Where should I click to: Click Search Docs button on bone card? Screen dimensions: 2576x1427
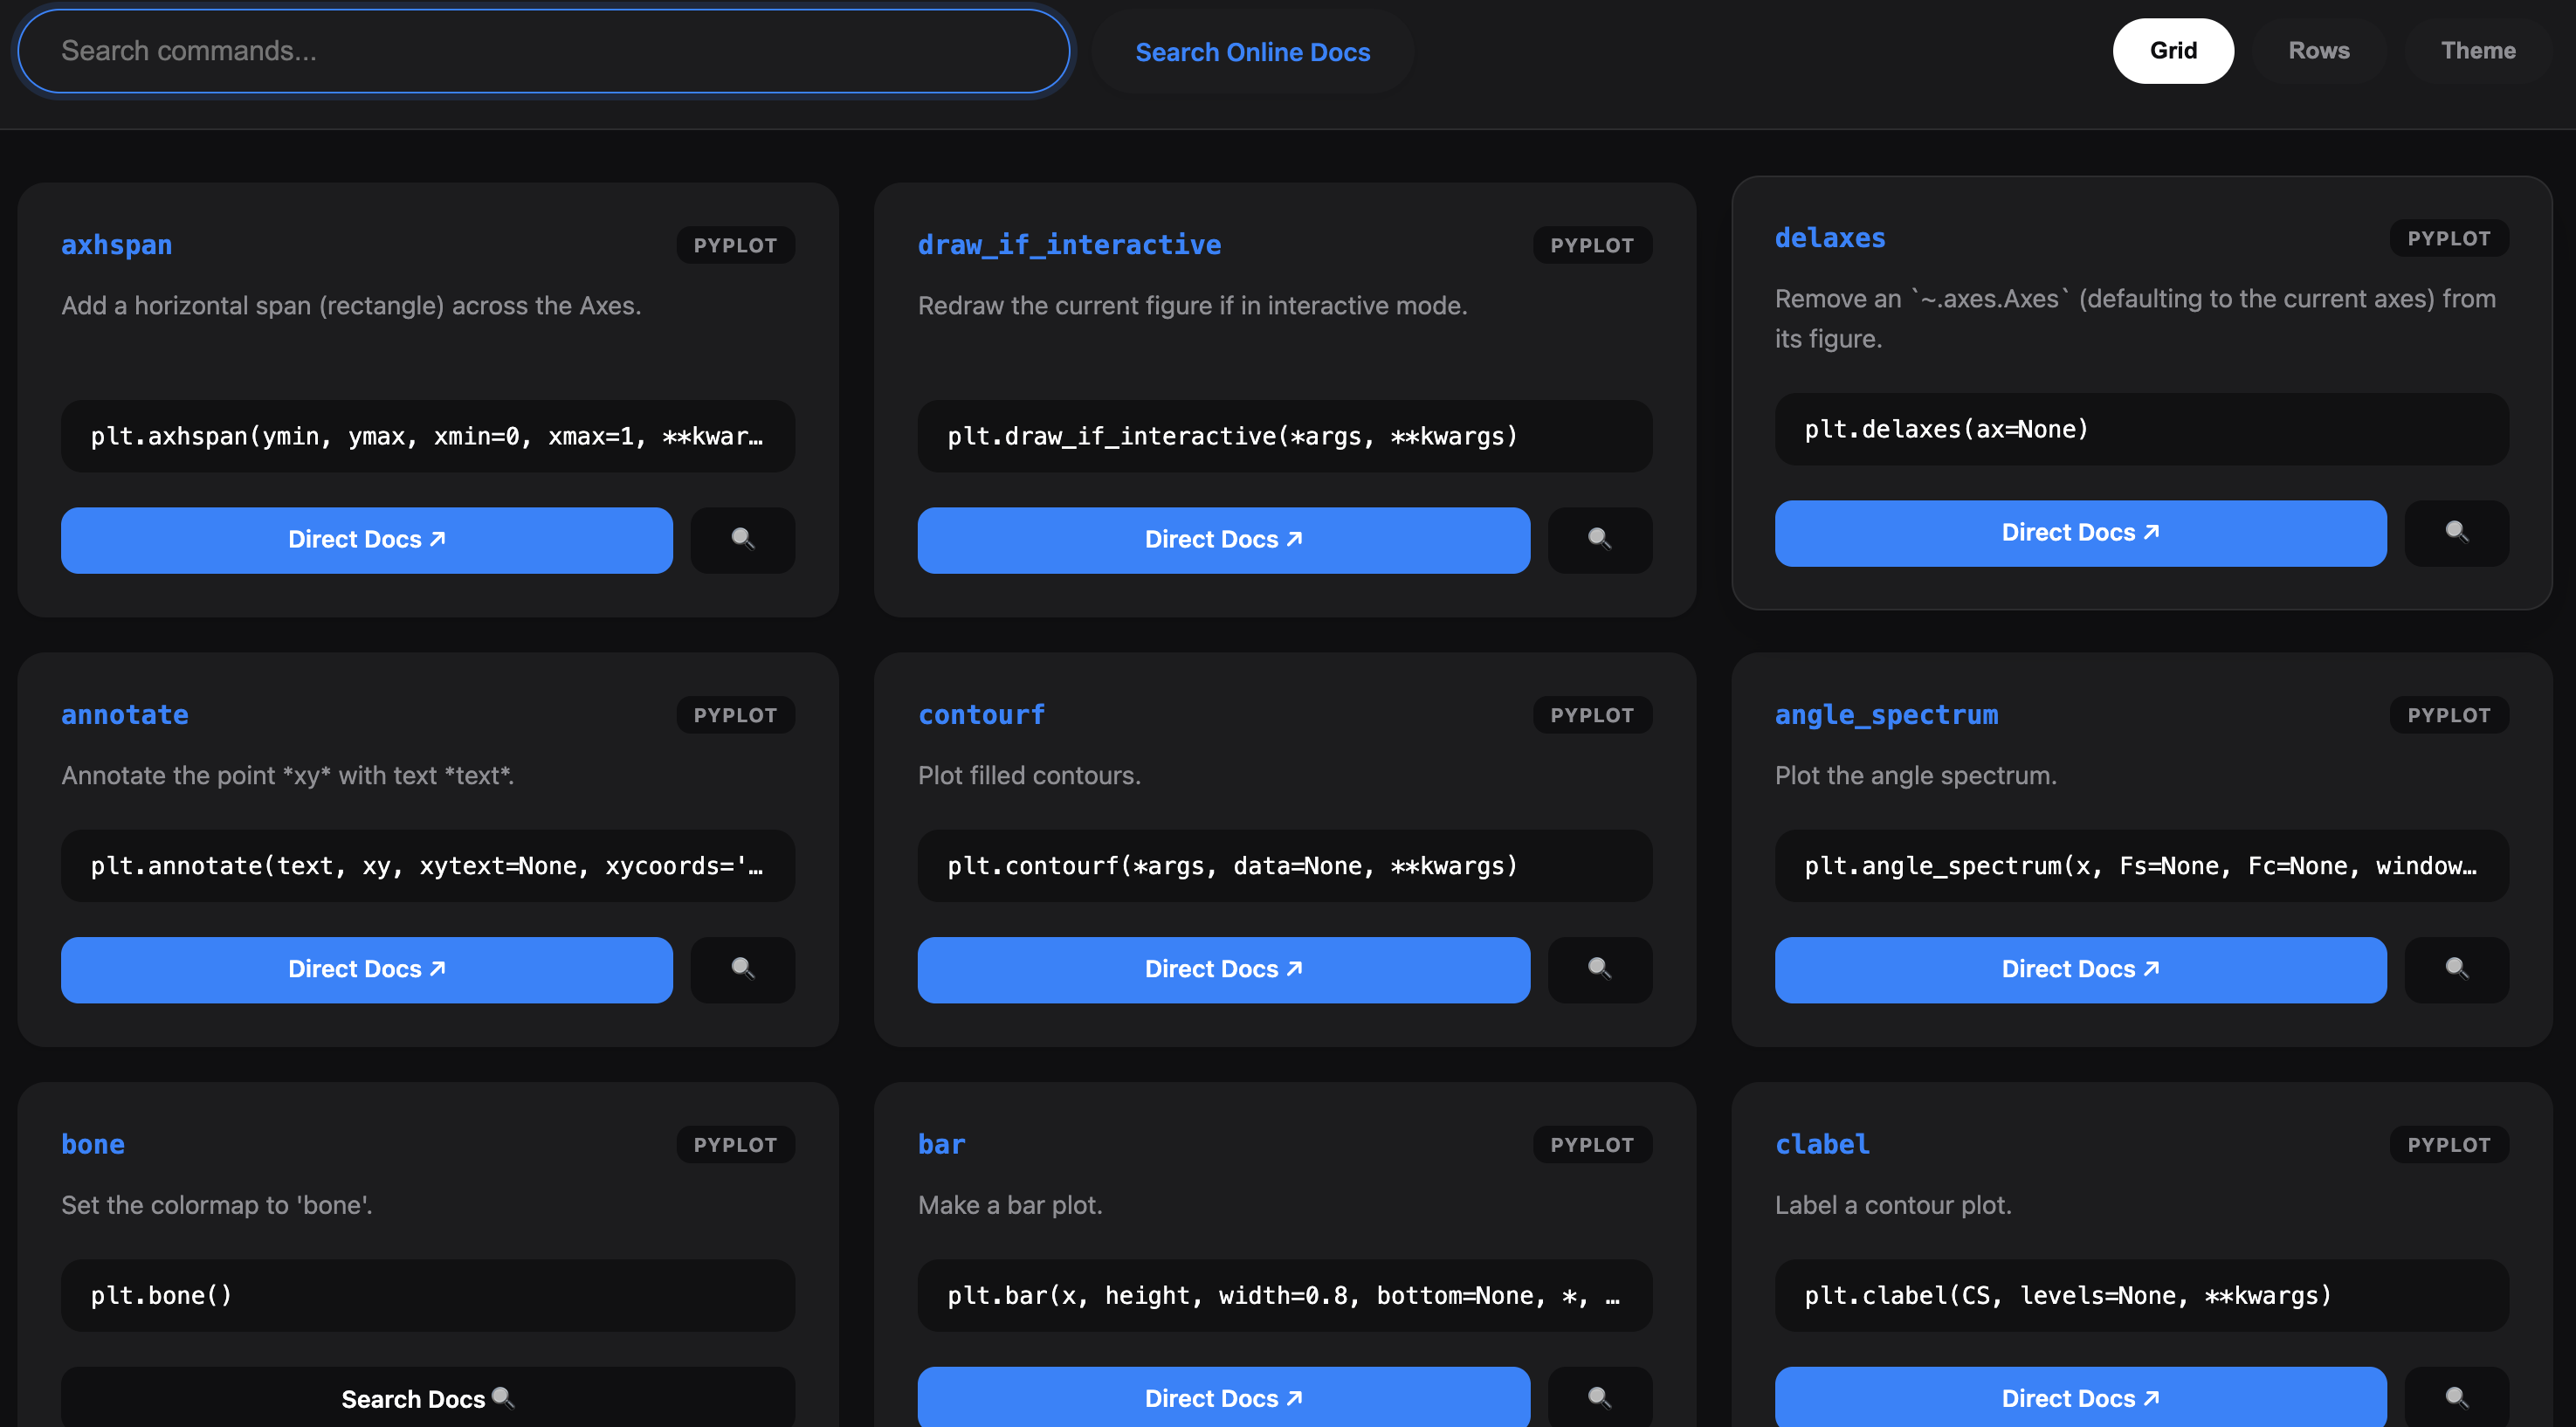[x=427, y=1398]
